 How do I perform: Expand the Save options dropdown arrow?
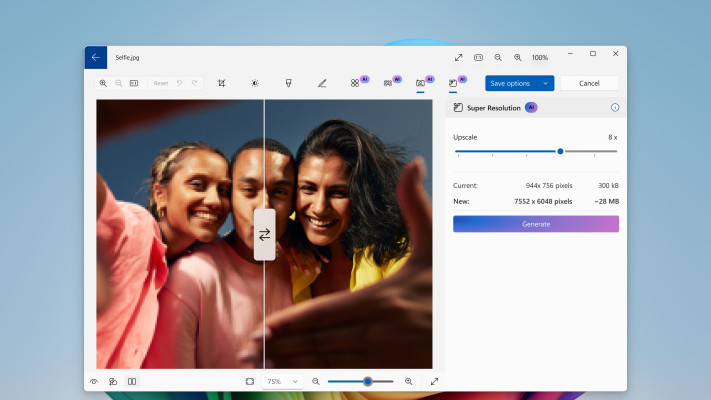click(x=545, y=83)
